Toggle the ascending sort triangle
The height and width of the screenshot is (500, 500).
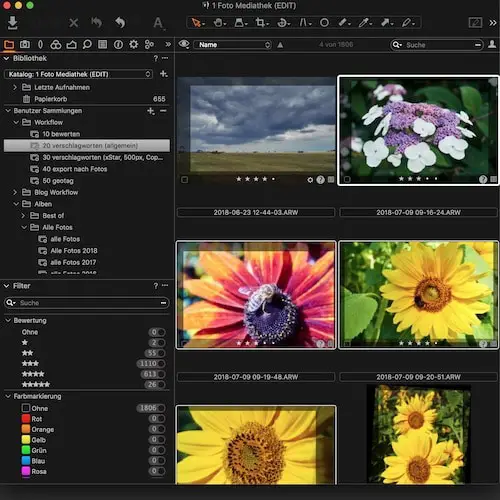coord(280,45)
